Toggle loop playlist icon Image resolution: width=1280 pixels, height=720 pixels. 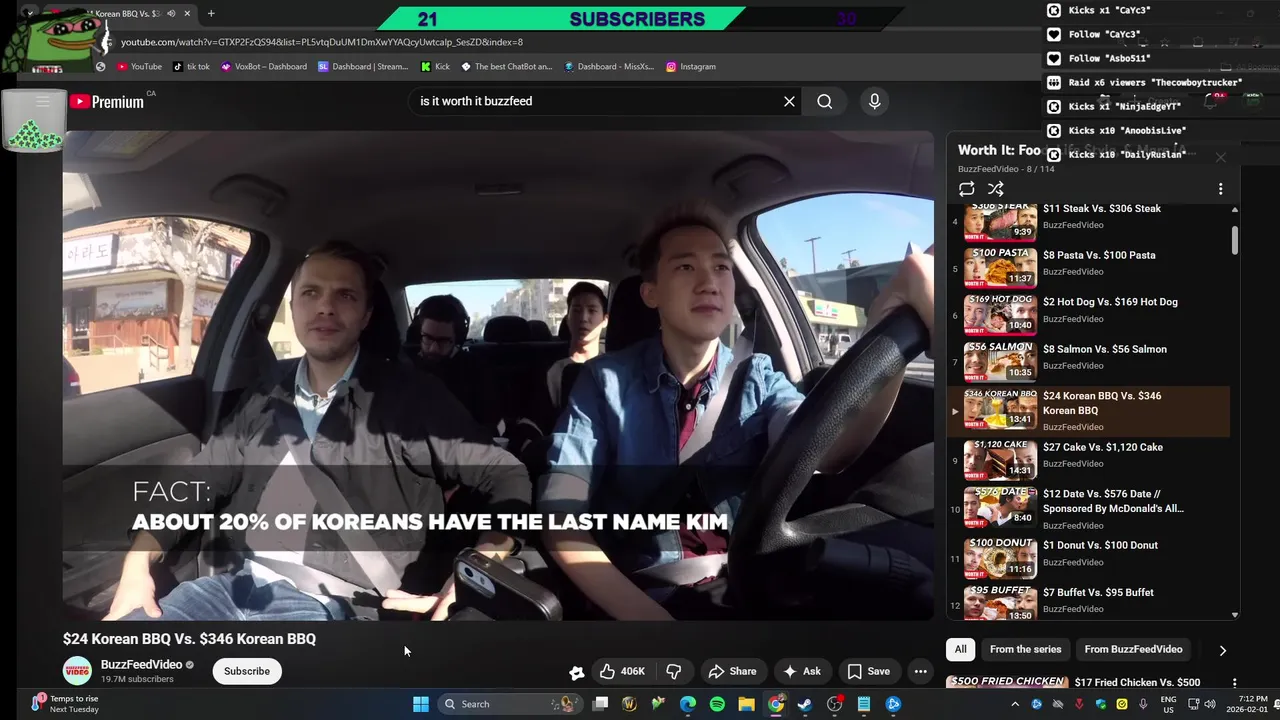click(966, 189)
